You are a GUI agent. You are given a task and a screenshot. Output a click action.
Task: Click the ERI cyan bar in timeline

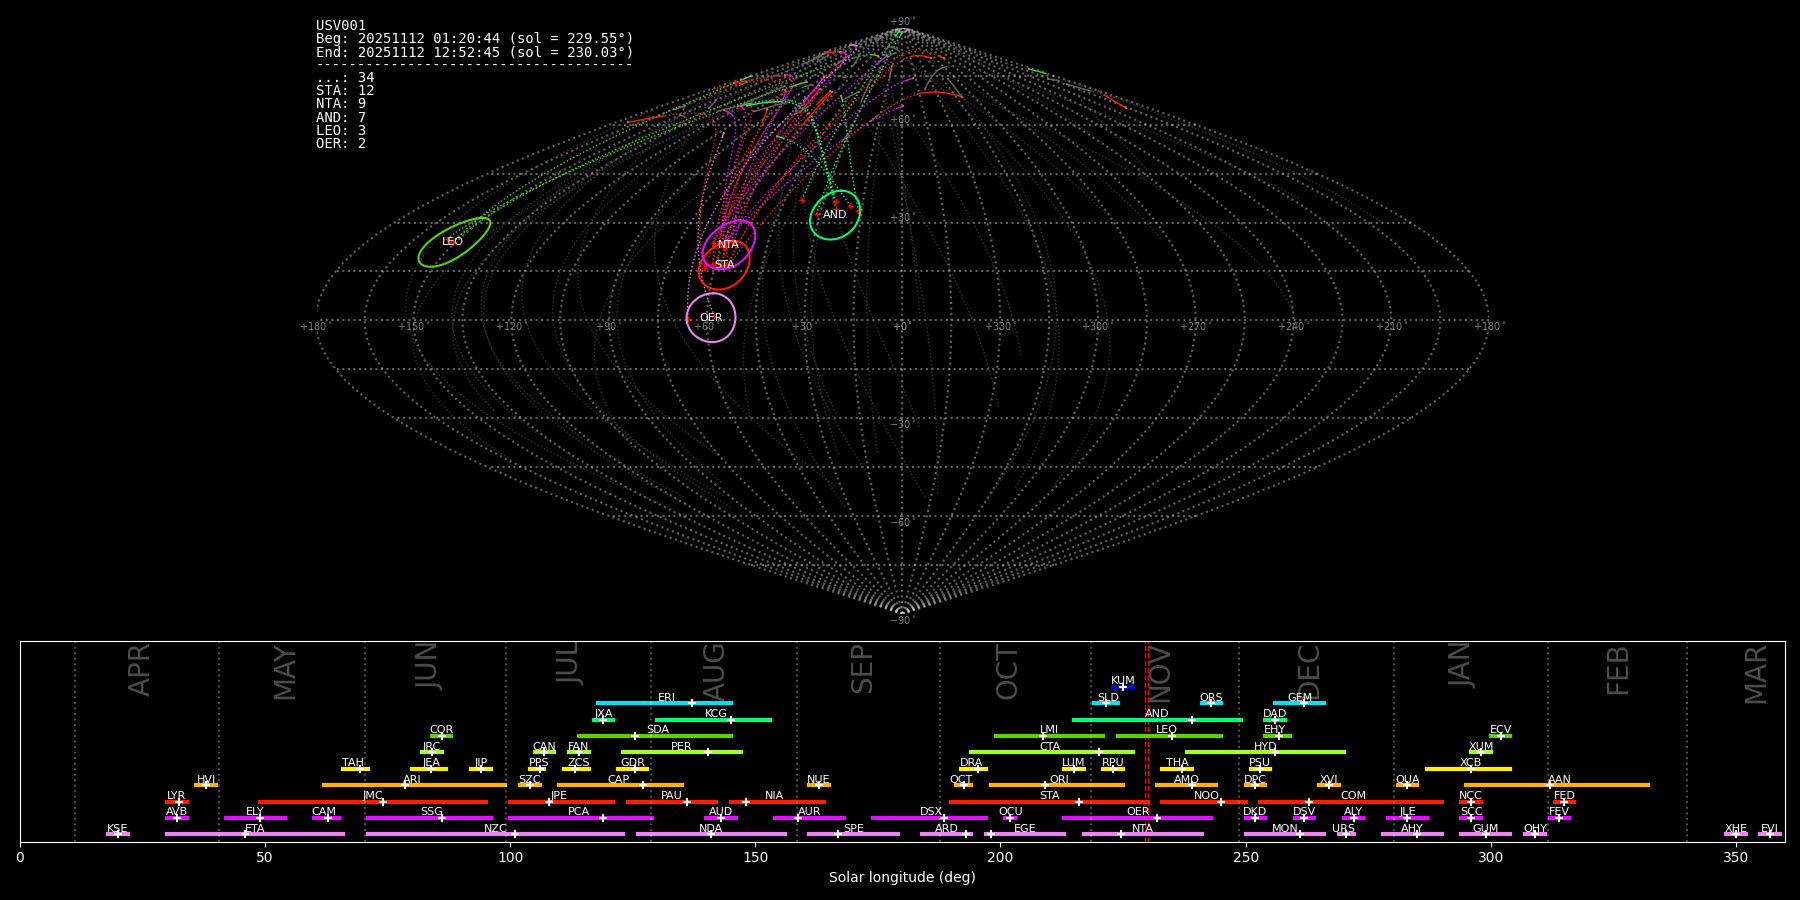[664, 703]
